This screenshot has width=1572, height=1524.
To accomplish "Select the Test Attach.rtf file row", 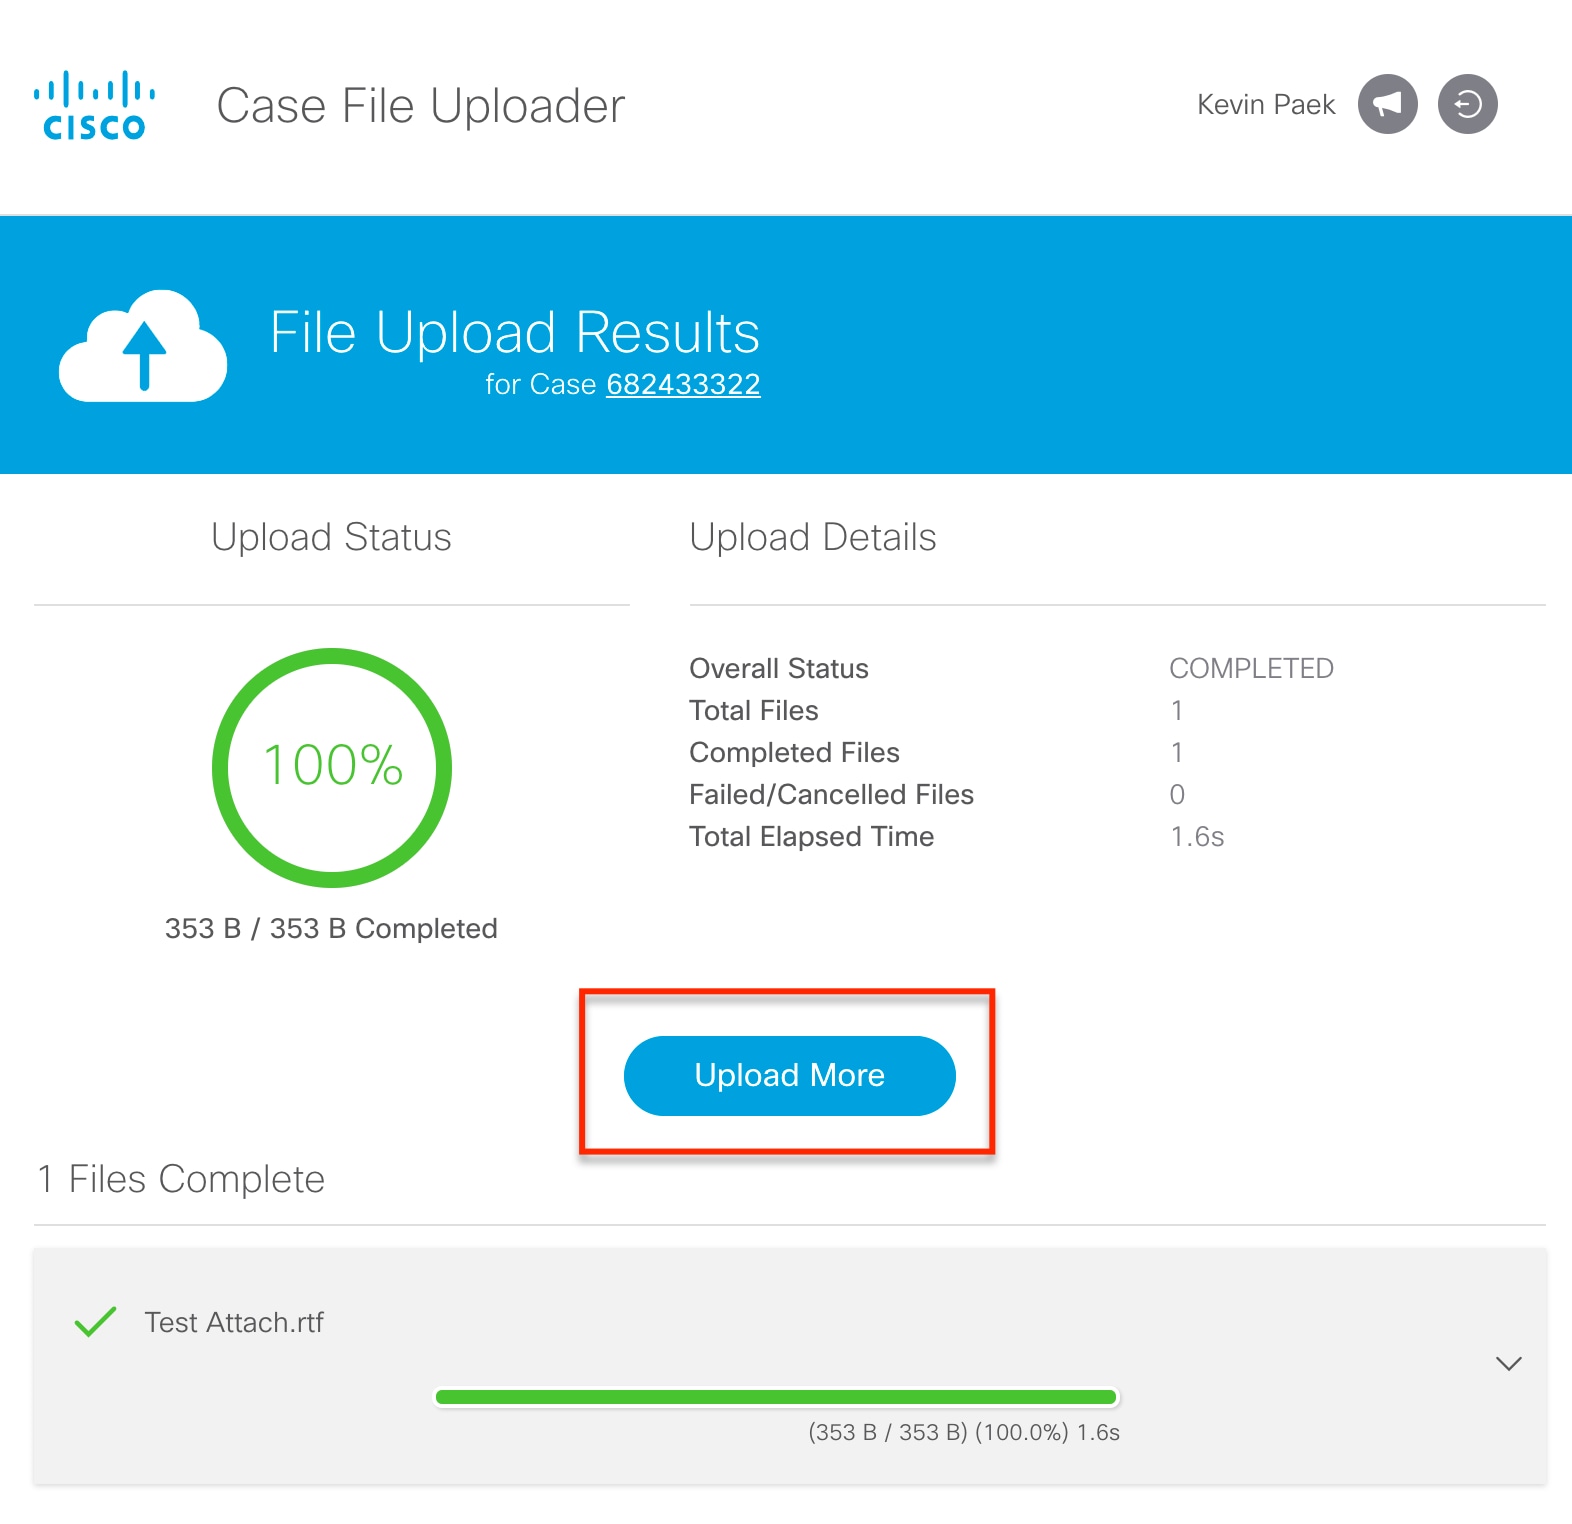I will pyautogui.click(x=790, y=1365).
